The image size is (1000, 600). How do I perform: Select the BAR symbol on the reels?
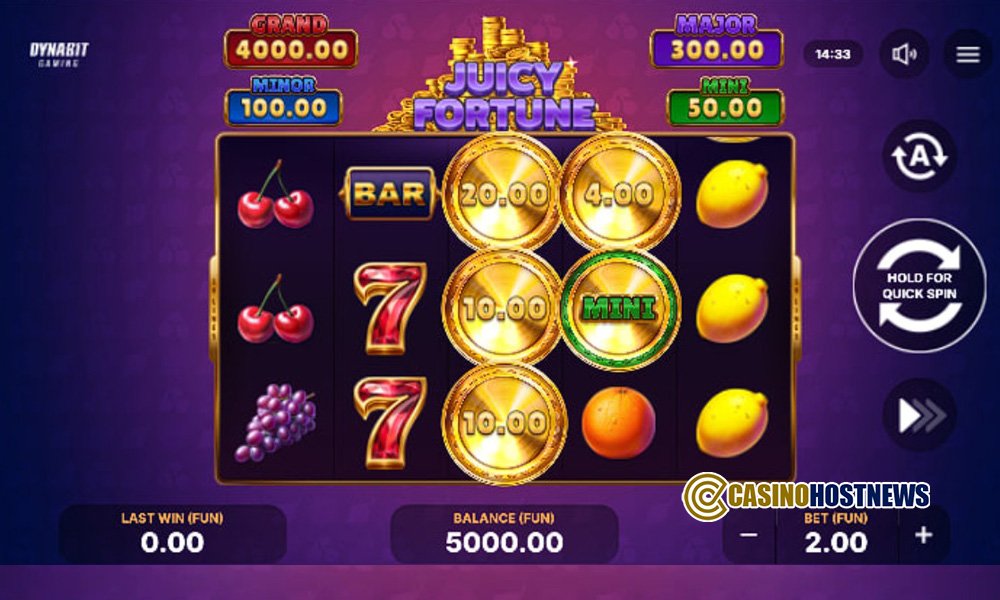point(389,194)
